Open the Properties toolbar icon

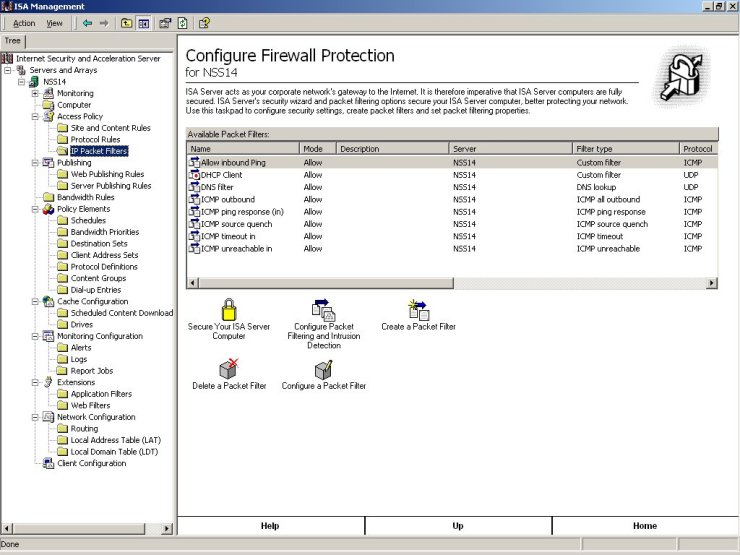[165, 23]
